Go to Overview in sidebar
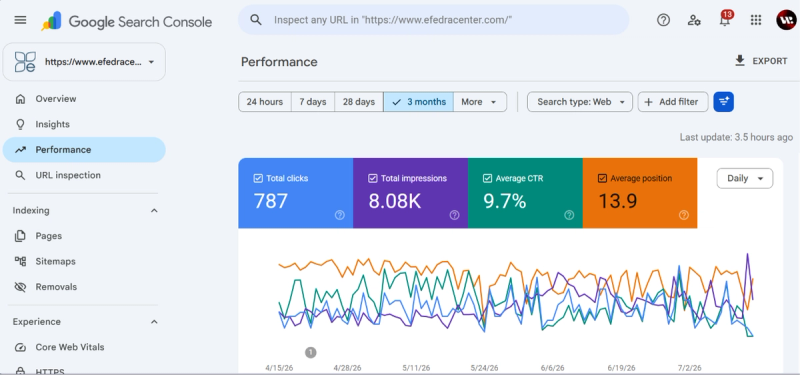The image size is (800, 375). coord(84,99)
